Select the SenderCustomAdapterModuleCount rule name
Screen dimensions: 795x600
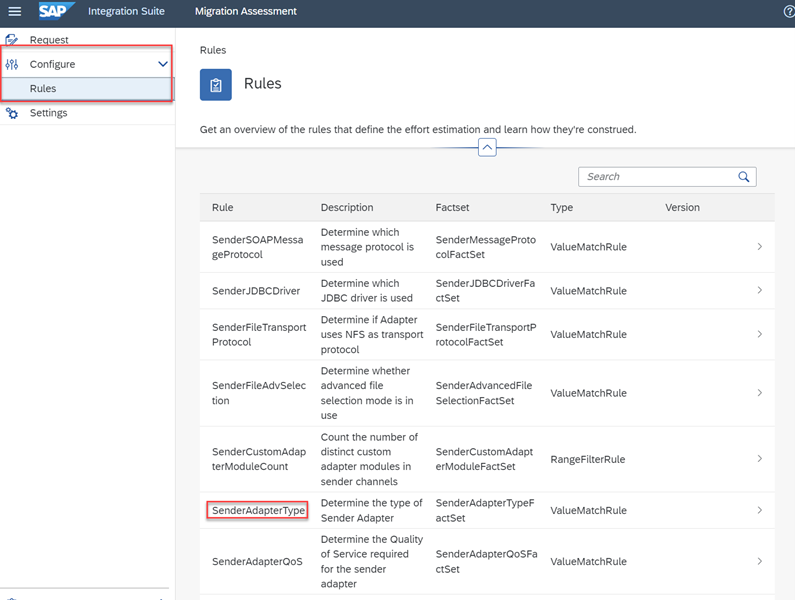[259, 459]
